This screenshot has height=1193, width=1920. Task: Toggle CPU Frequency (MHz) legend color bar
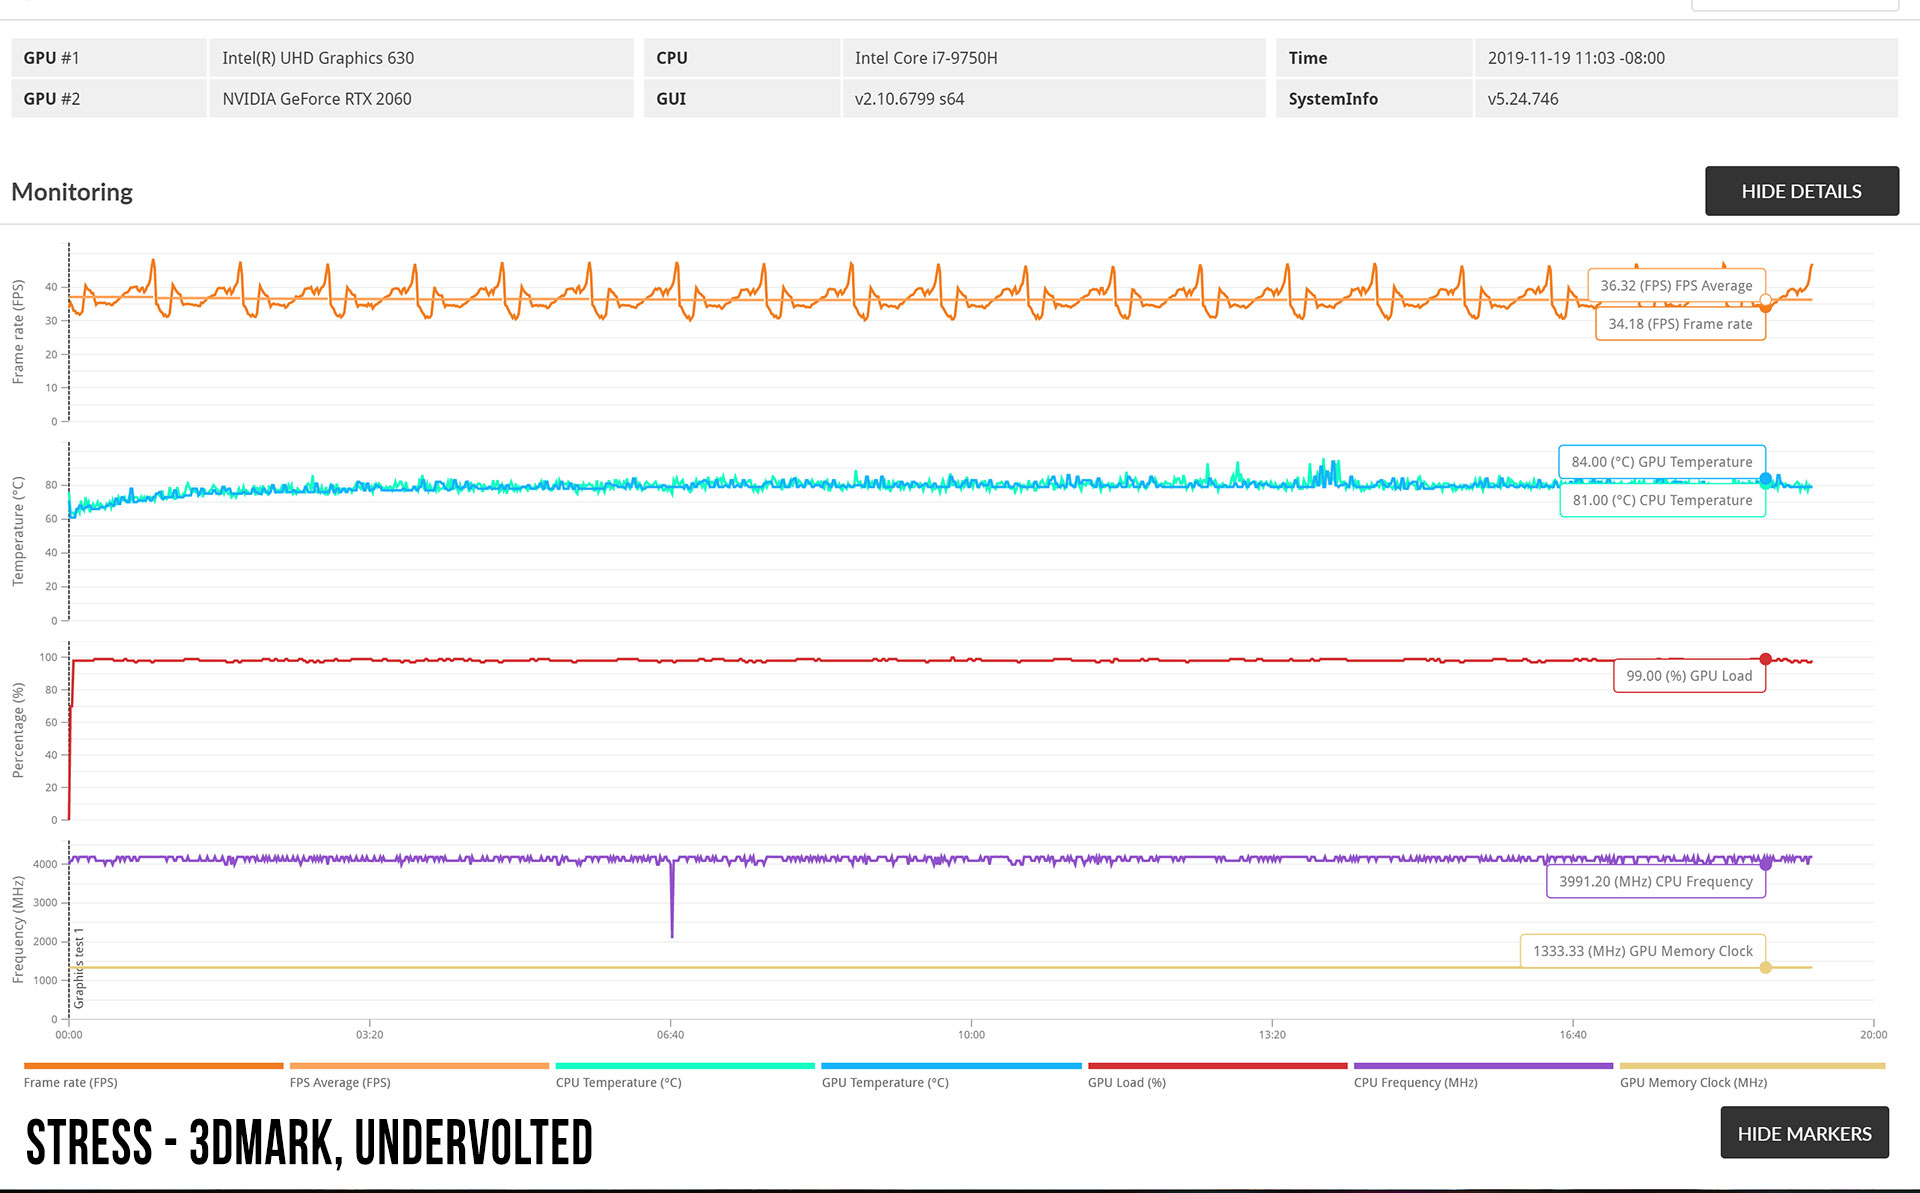pyautogui.click(x=1484, y=1066)
